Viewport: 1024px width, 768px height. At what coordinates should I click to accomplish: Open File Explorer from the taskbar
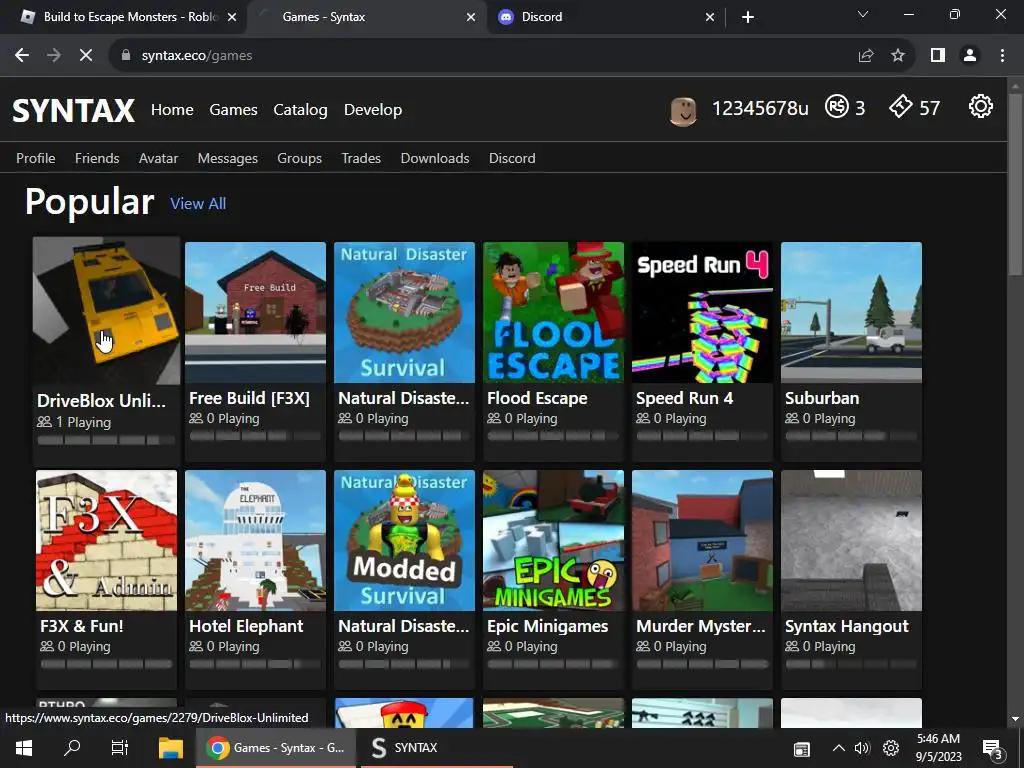(171, 748)
